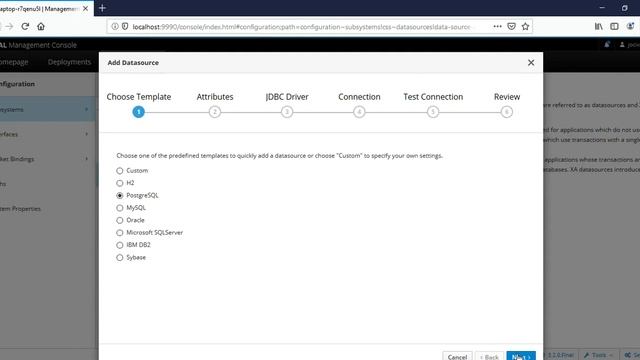Bookmark this page with the star icon
Screen dimensions: 640x360
525,27
